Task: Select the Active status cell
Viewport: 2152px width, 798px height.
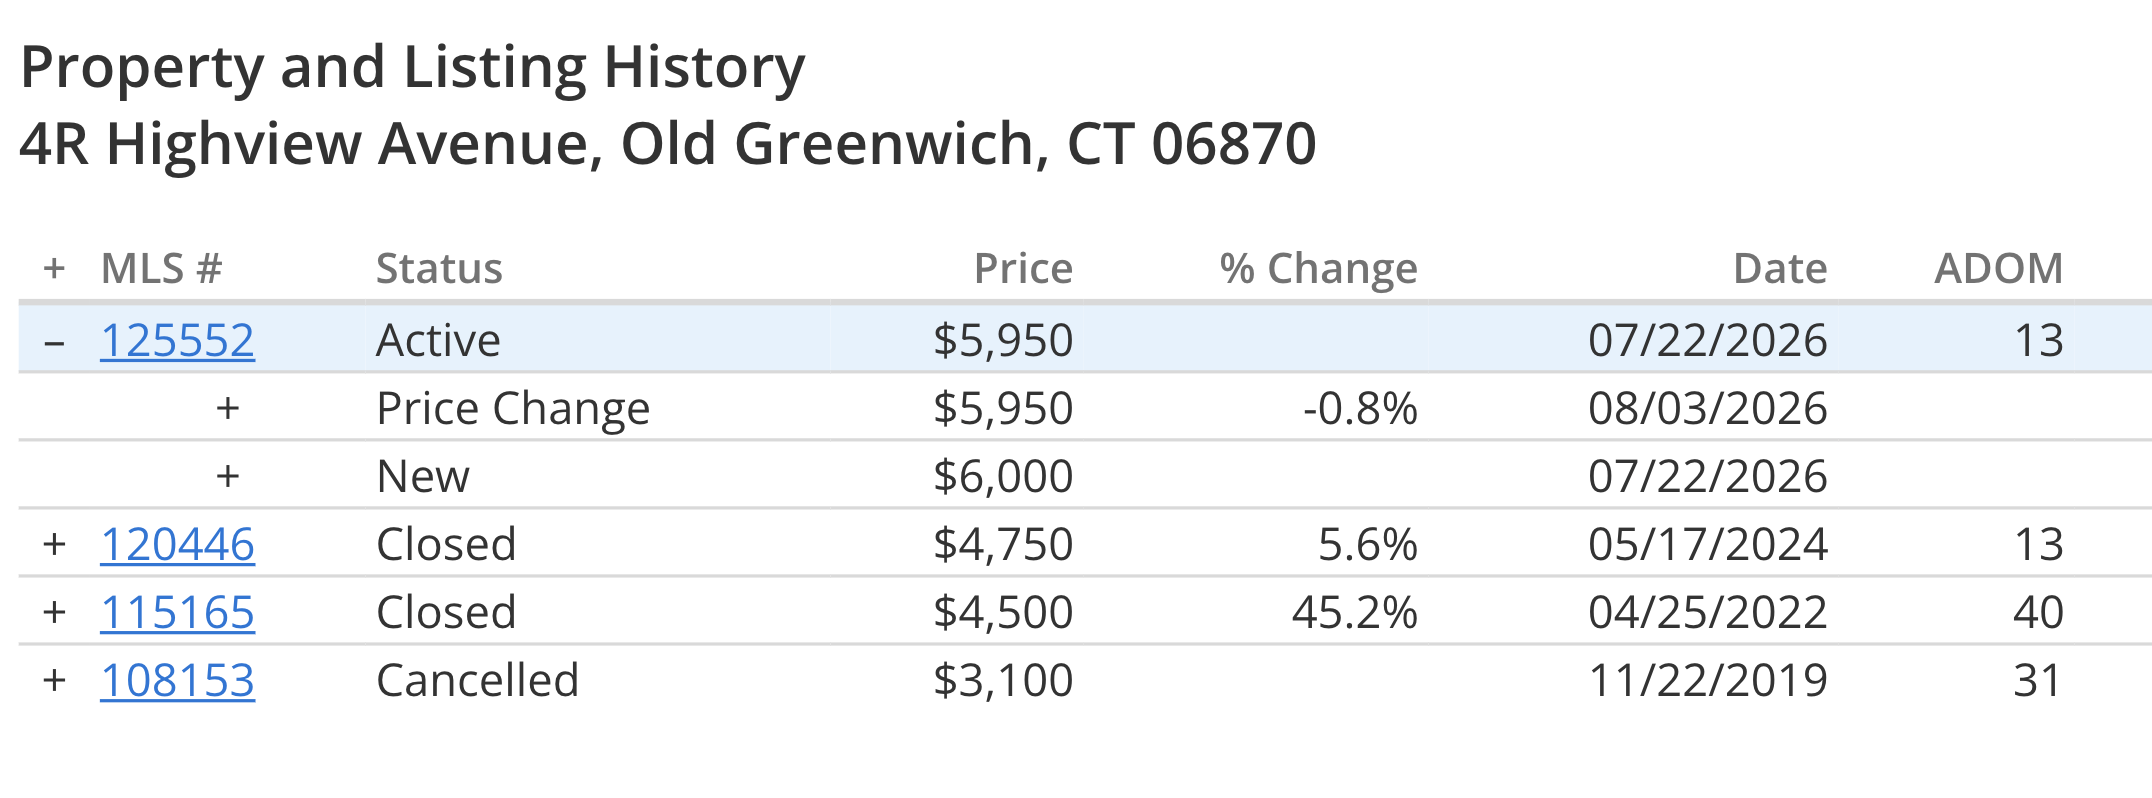Action: (438, 340)
